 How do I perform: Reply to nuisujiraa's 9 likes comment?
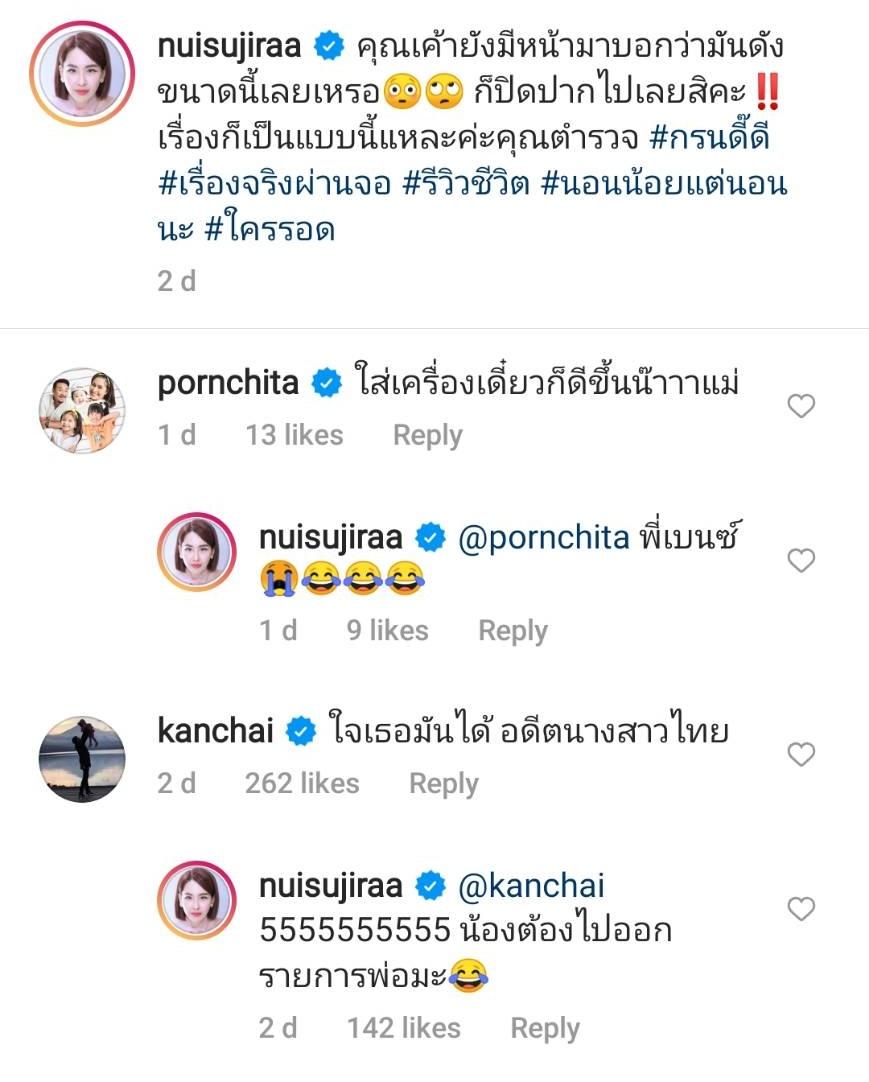tap(512, 630)
